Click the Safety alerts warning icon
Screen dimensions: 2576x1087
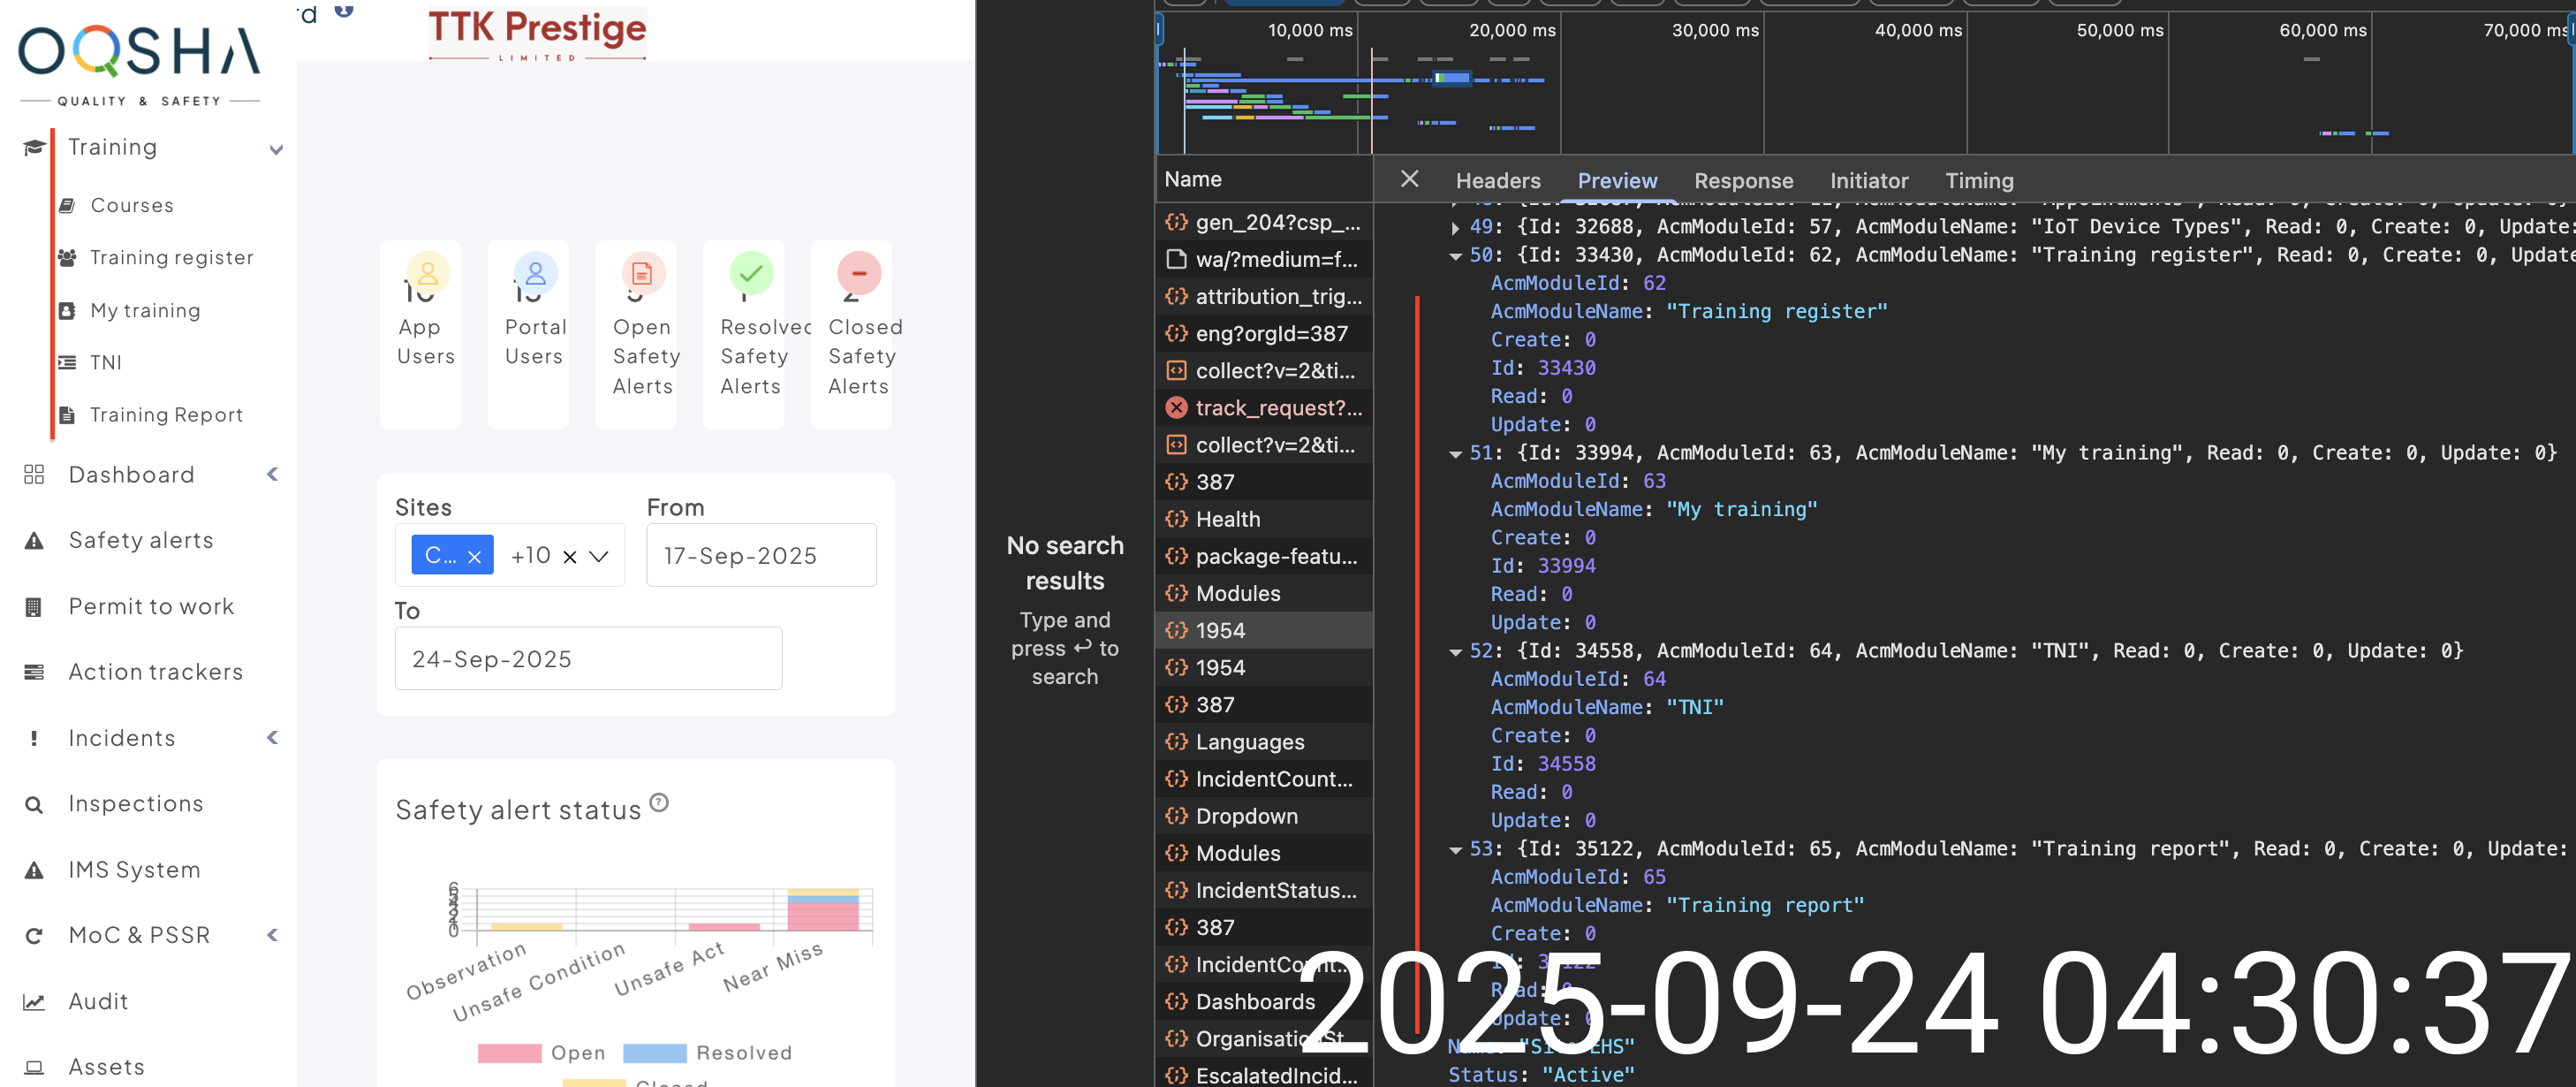pos(34,541)
